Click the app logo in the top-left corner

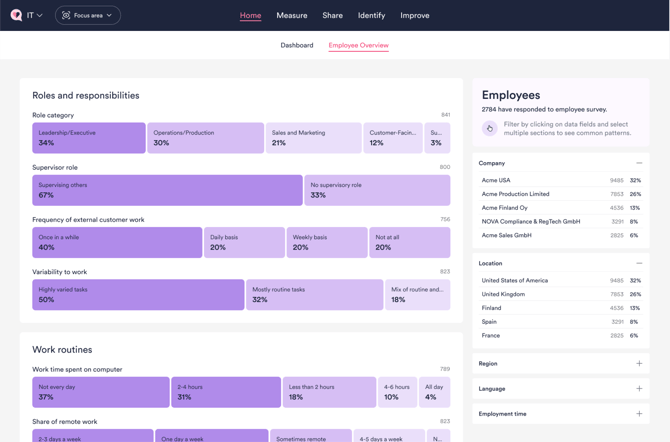coord(16,15)
